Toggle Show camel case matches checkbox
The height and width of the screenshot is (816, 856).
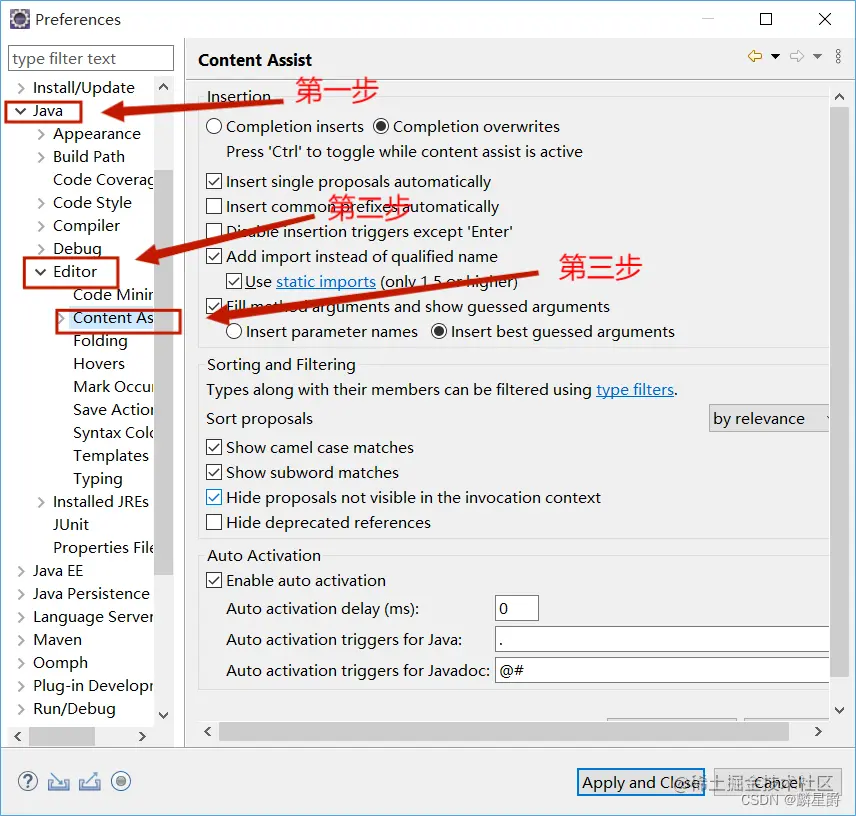214,448
